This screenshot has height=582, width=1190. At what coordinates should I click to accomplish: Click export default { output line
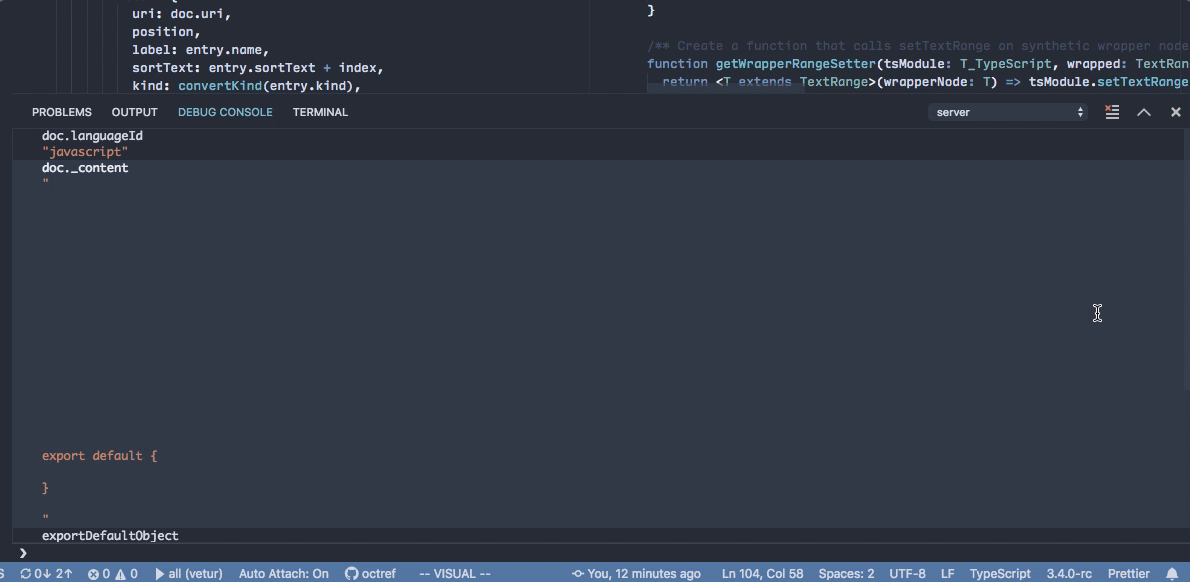click(x=99, y=456)
